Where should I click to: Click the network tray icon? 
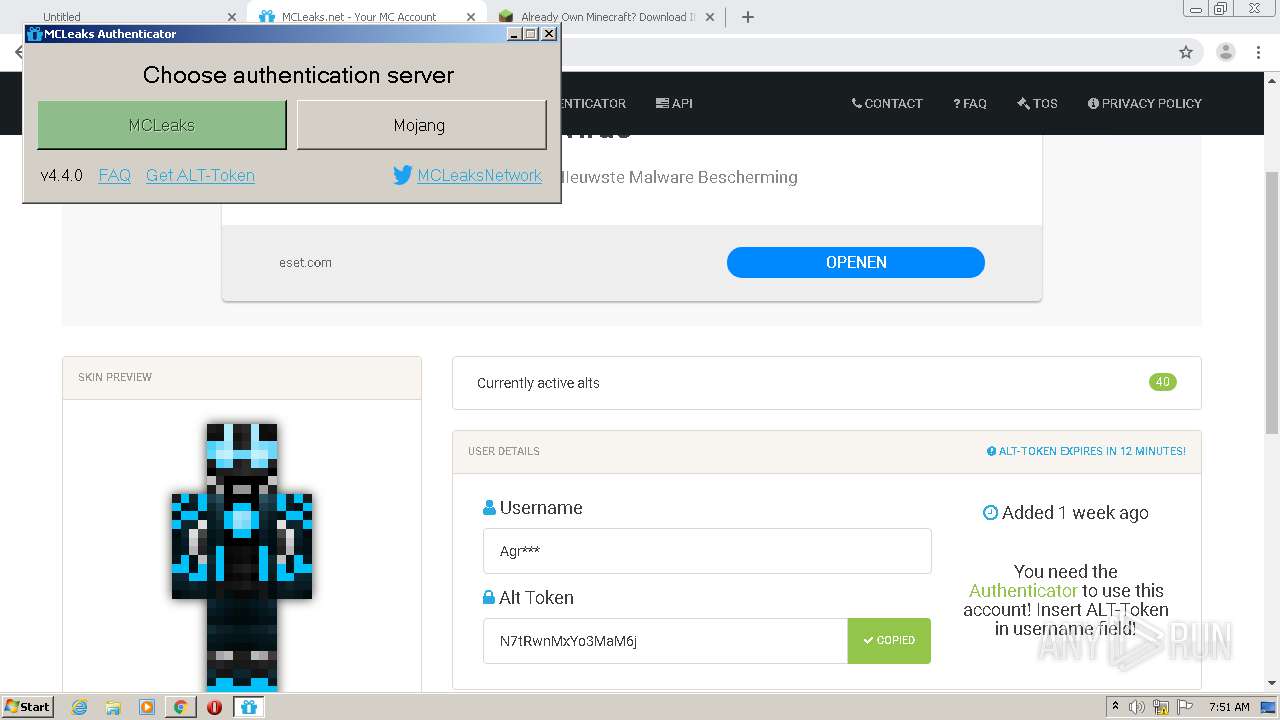pos(1161,707)
